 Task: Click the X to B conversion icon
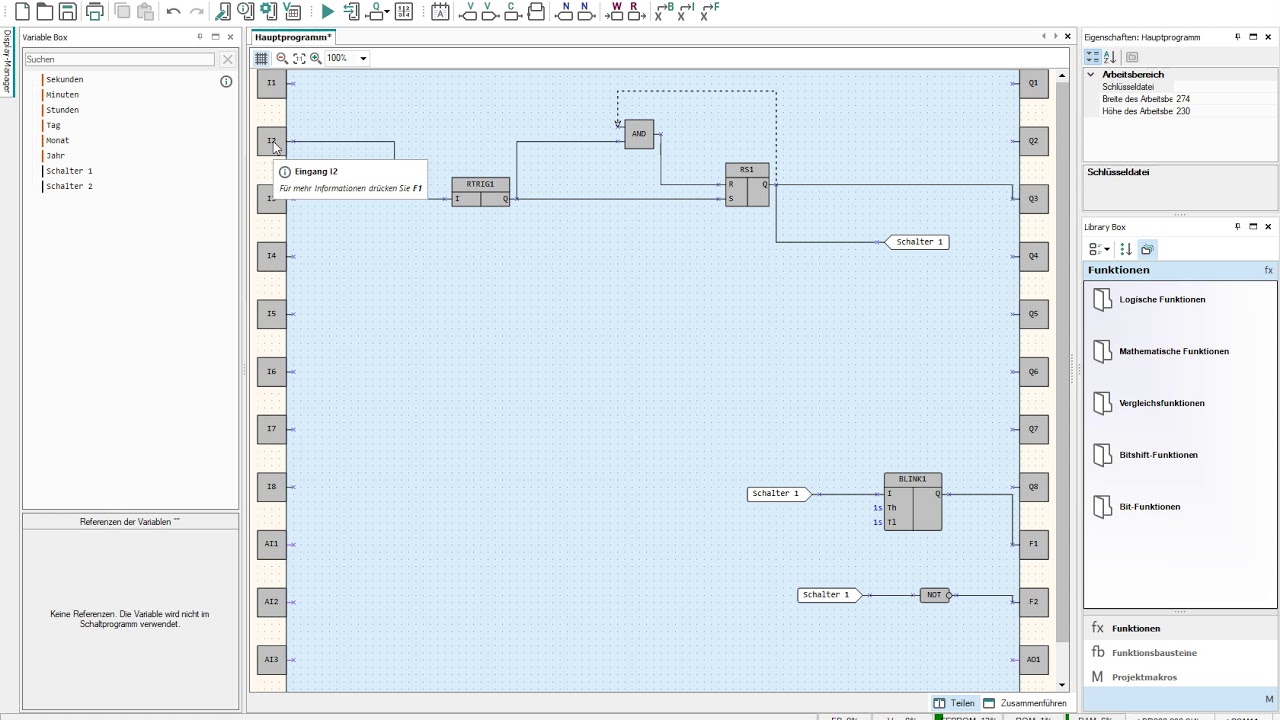664,12
